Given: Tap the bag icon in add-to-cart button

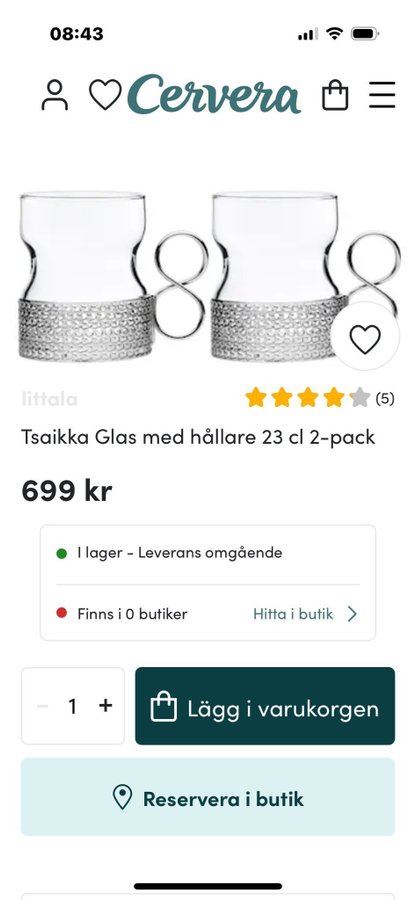Looking at the screenshot, I should (x=164, y=707).
